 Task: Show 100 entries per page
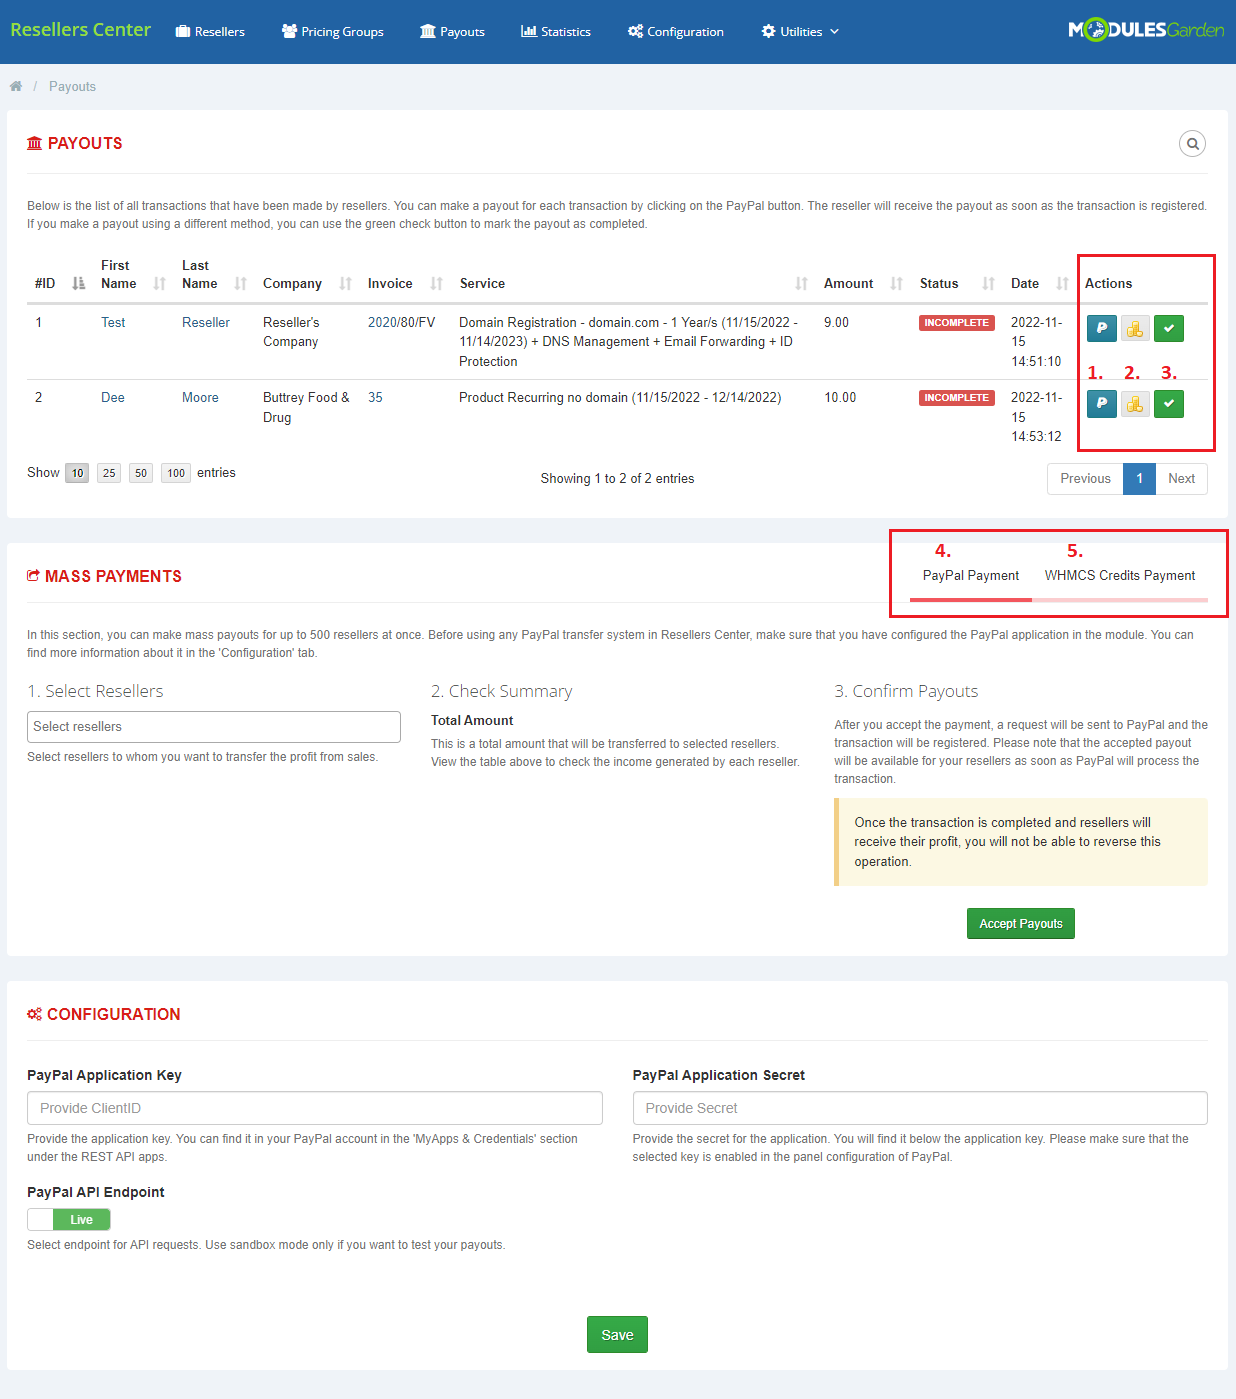click(176, 473)
